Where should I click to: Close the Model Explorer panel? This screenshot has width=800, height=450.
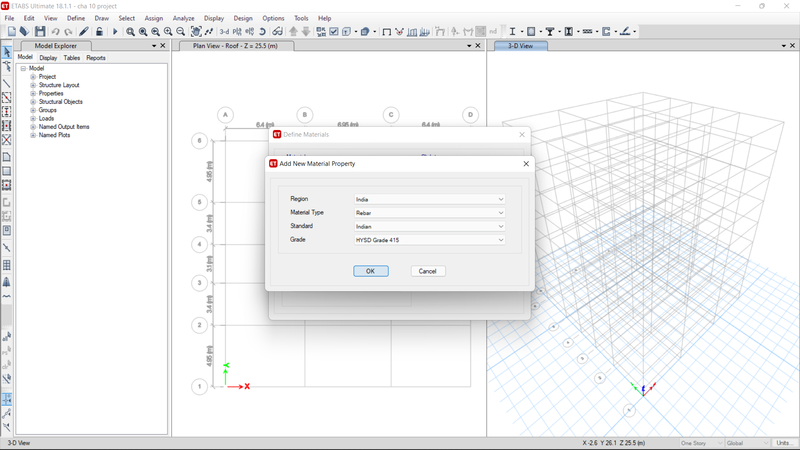click(163, 46)
